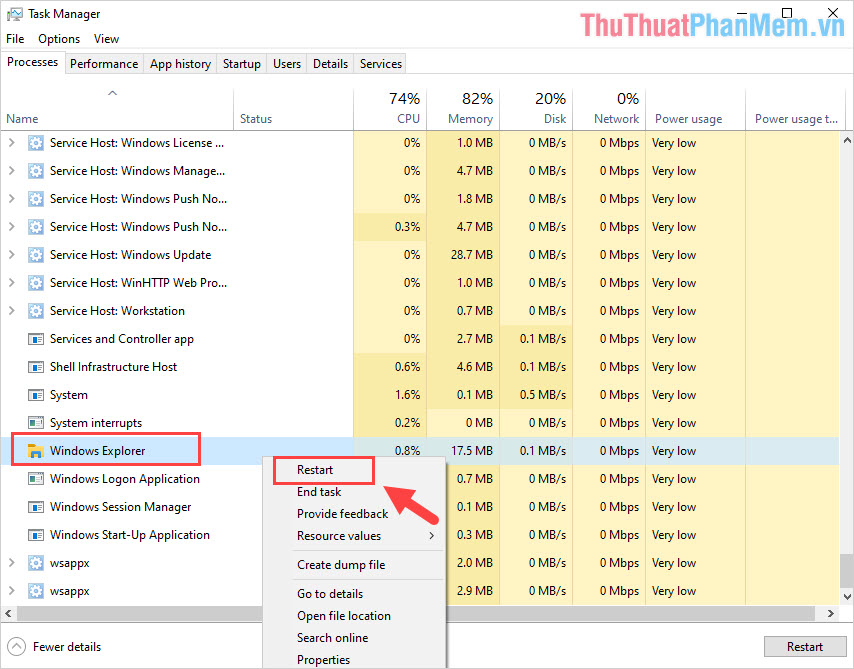Image resolution: width=854 pixels, height=669 pixels.
Task: Click the Shell Infrastructure Host process icon
Action: [x=35, y=367]
